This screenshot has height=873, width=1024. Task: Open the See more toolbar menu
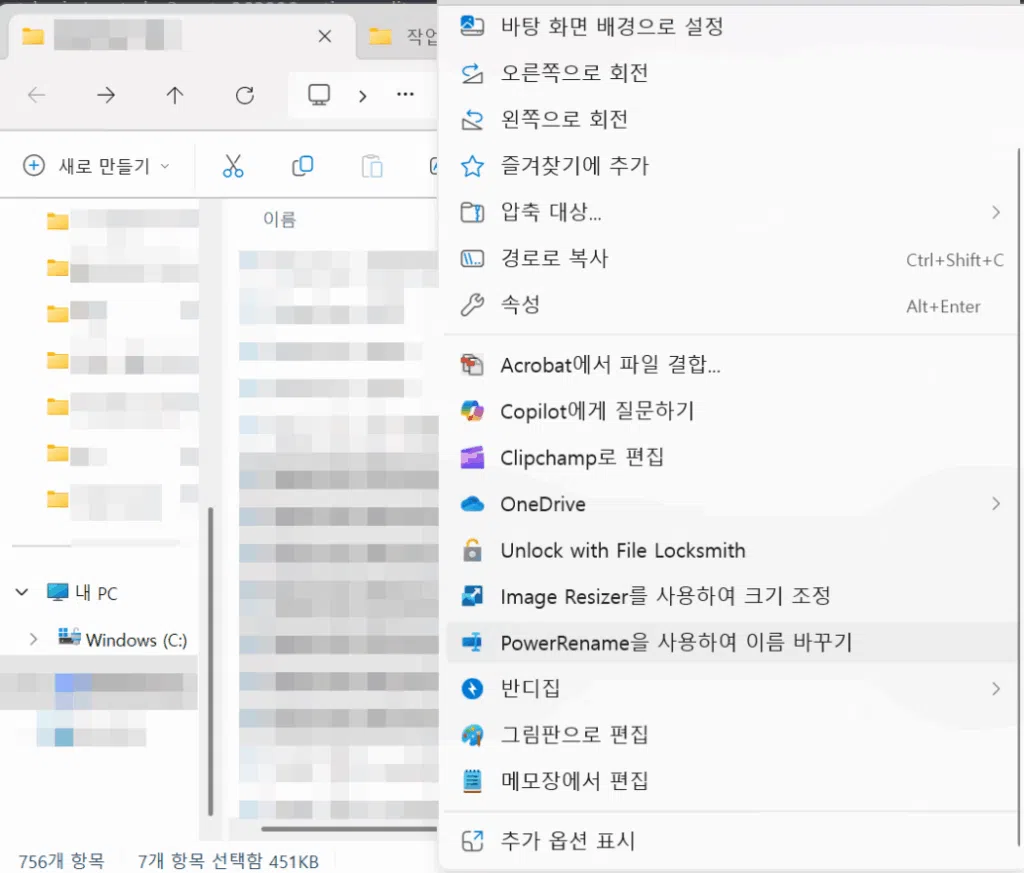click(x=405, y=95)
